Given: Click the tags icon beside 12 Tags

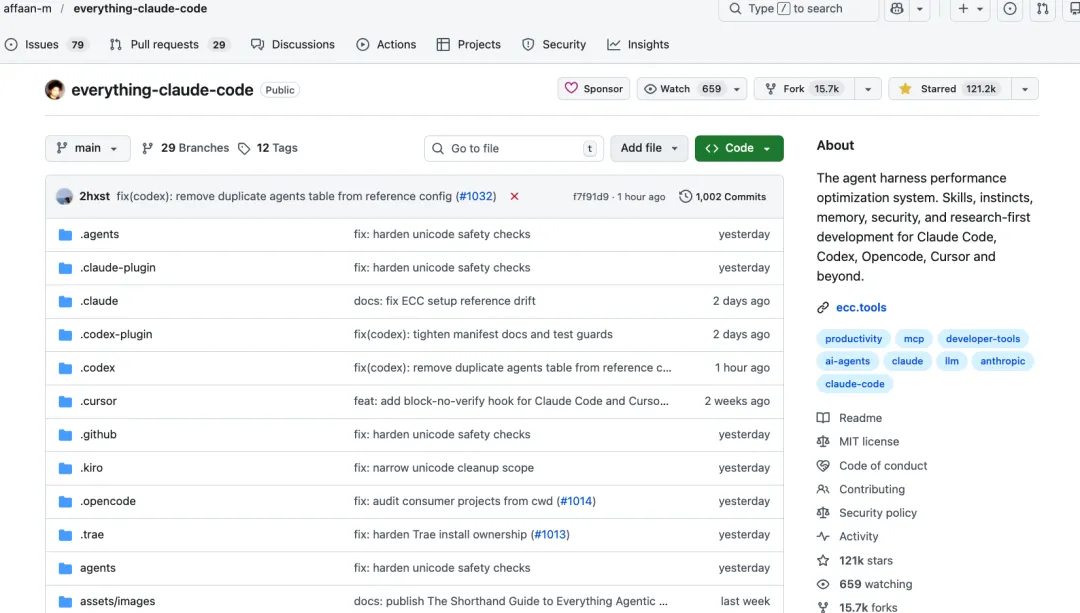Looking at the screenshot, I should (x=244, y=148).
